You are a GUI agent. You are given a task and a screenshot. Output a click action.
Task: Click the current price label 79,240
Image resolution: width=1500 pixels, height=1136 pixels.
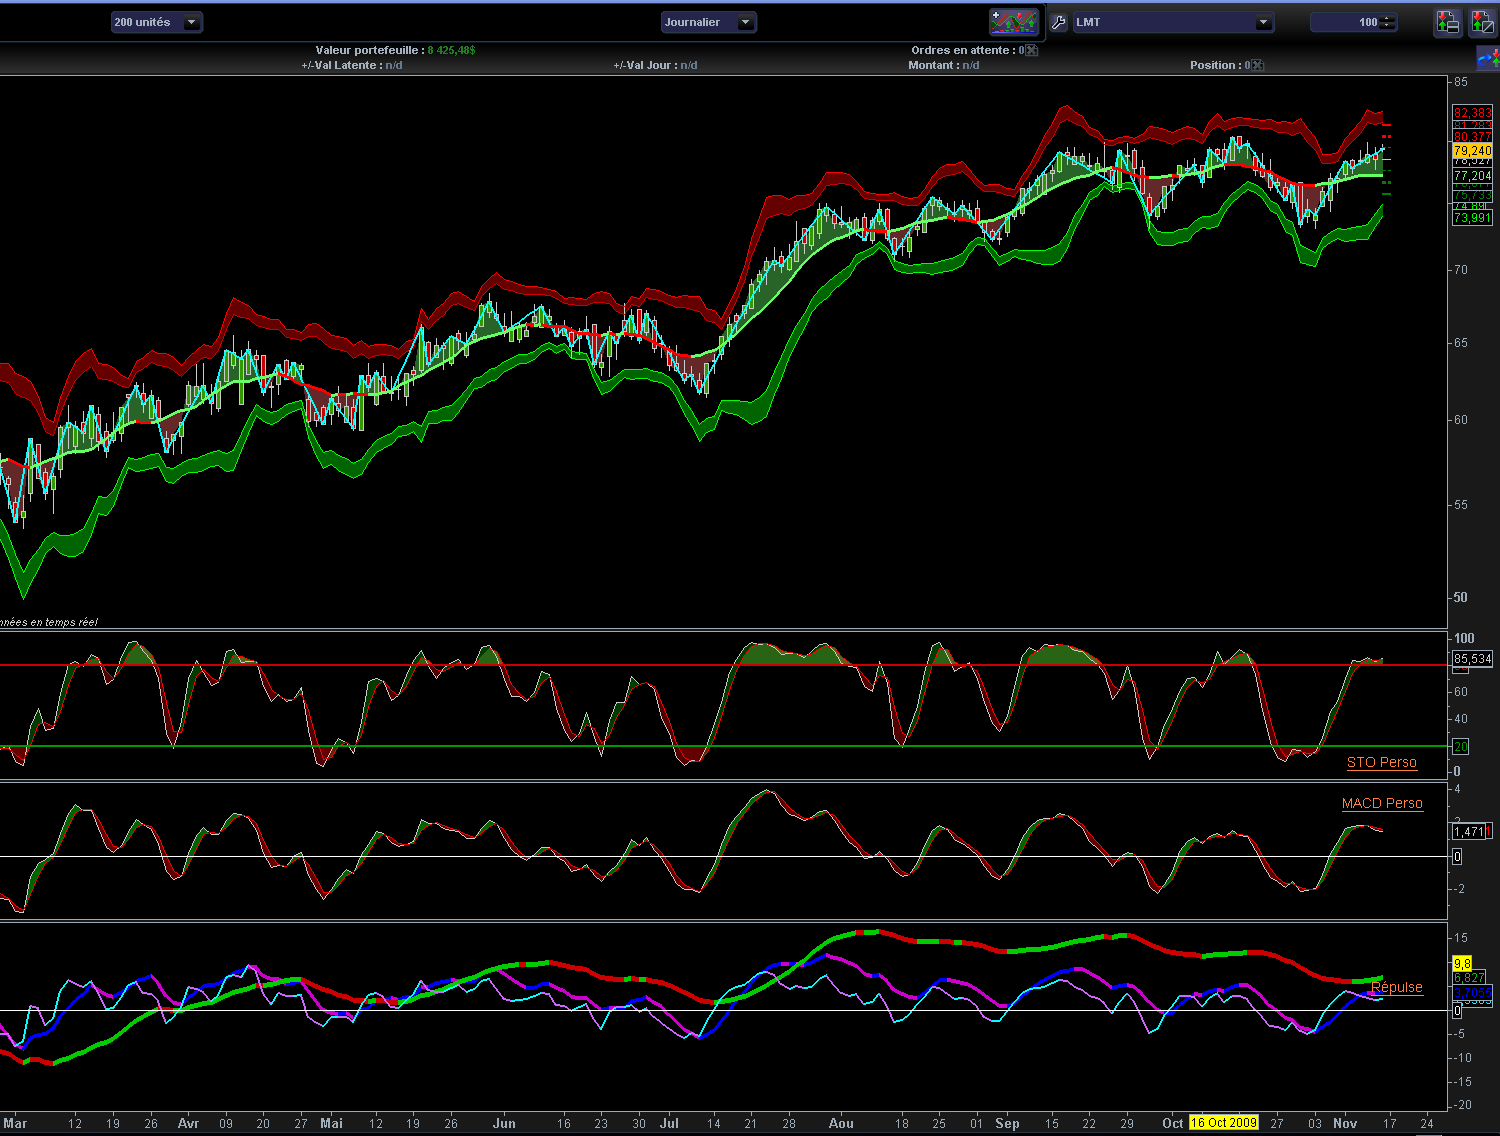coord(1472,151)
